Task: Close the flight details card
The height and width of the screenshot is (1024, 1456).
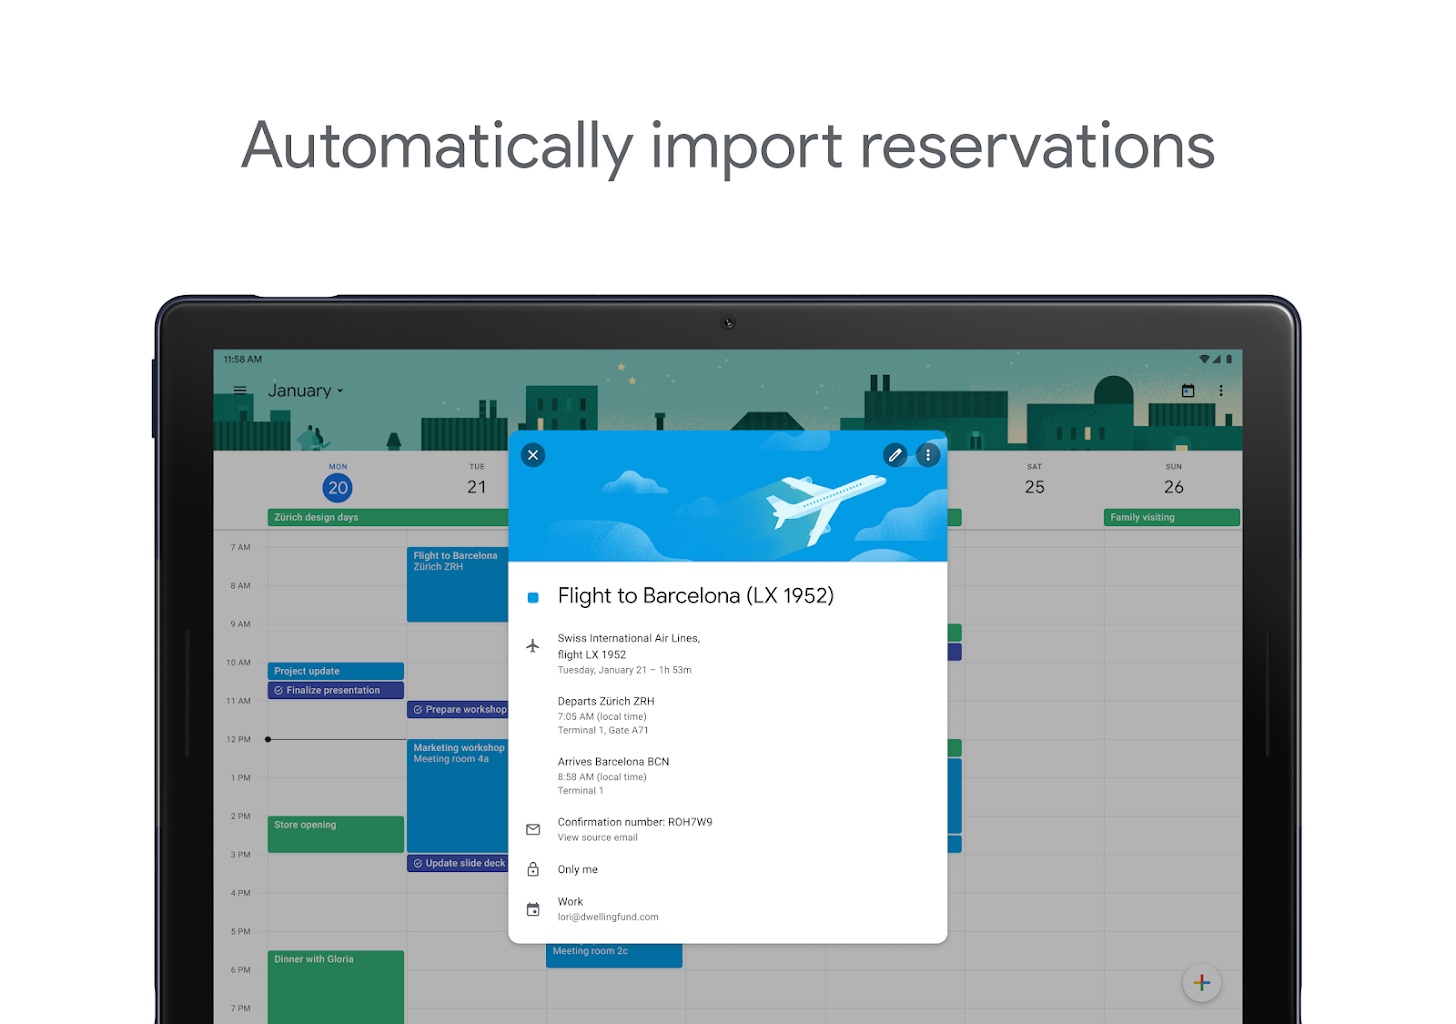Action: point(533,455)
